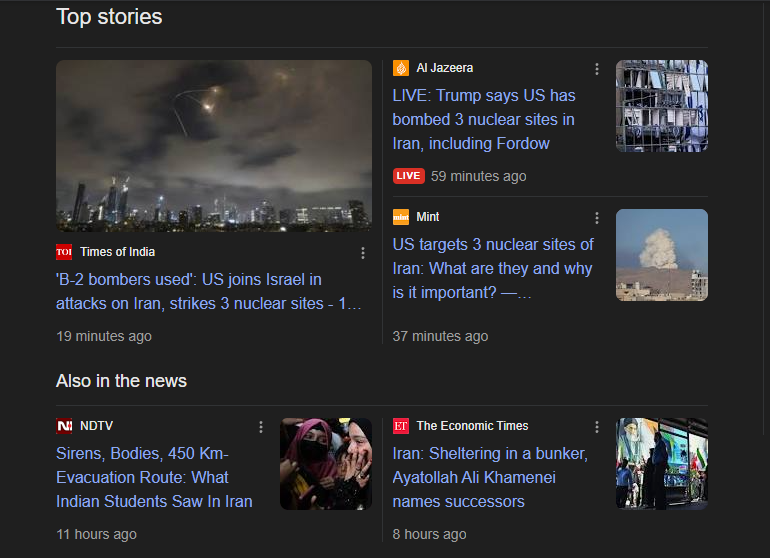This screenshot has height=558, width=770.
Task: Click the '8 hours ago' timestamp
Action: tap(430, 534)
